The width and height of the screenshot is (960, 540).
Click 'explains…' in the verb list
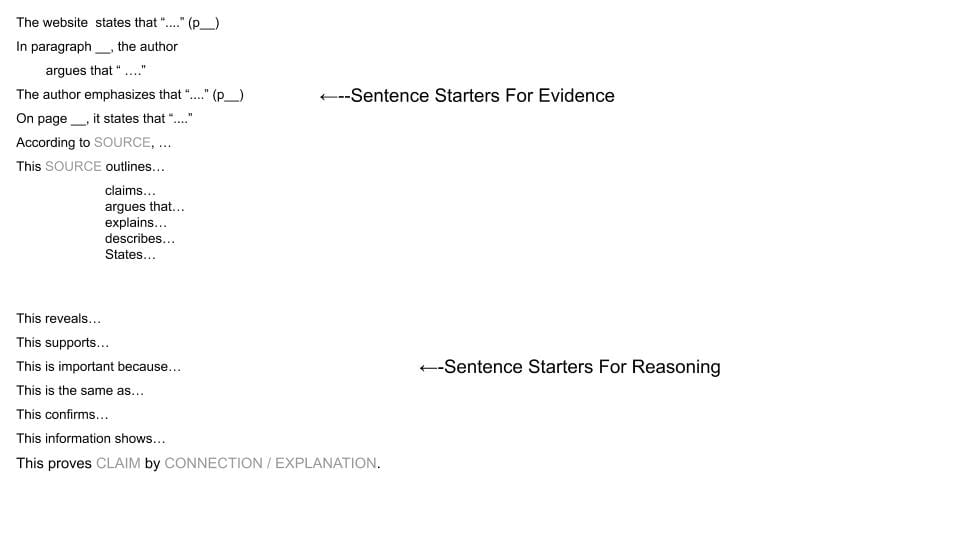click(135, 223)
